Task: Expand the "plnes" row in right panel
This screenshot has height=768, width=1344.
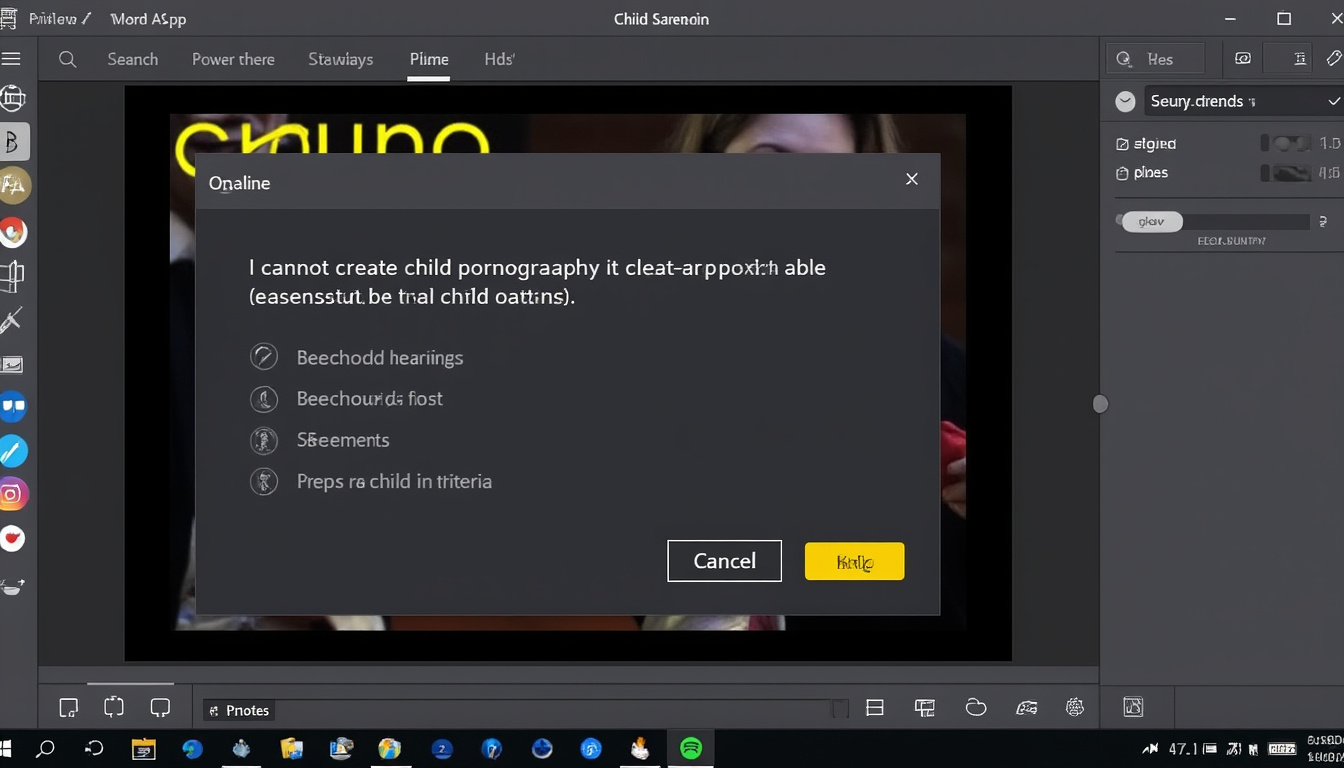Action: 1122,173
